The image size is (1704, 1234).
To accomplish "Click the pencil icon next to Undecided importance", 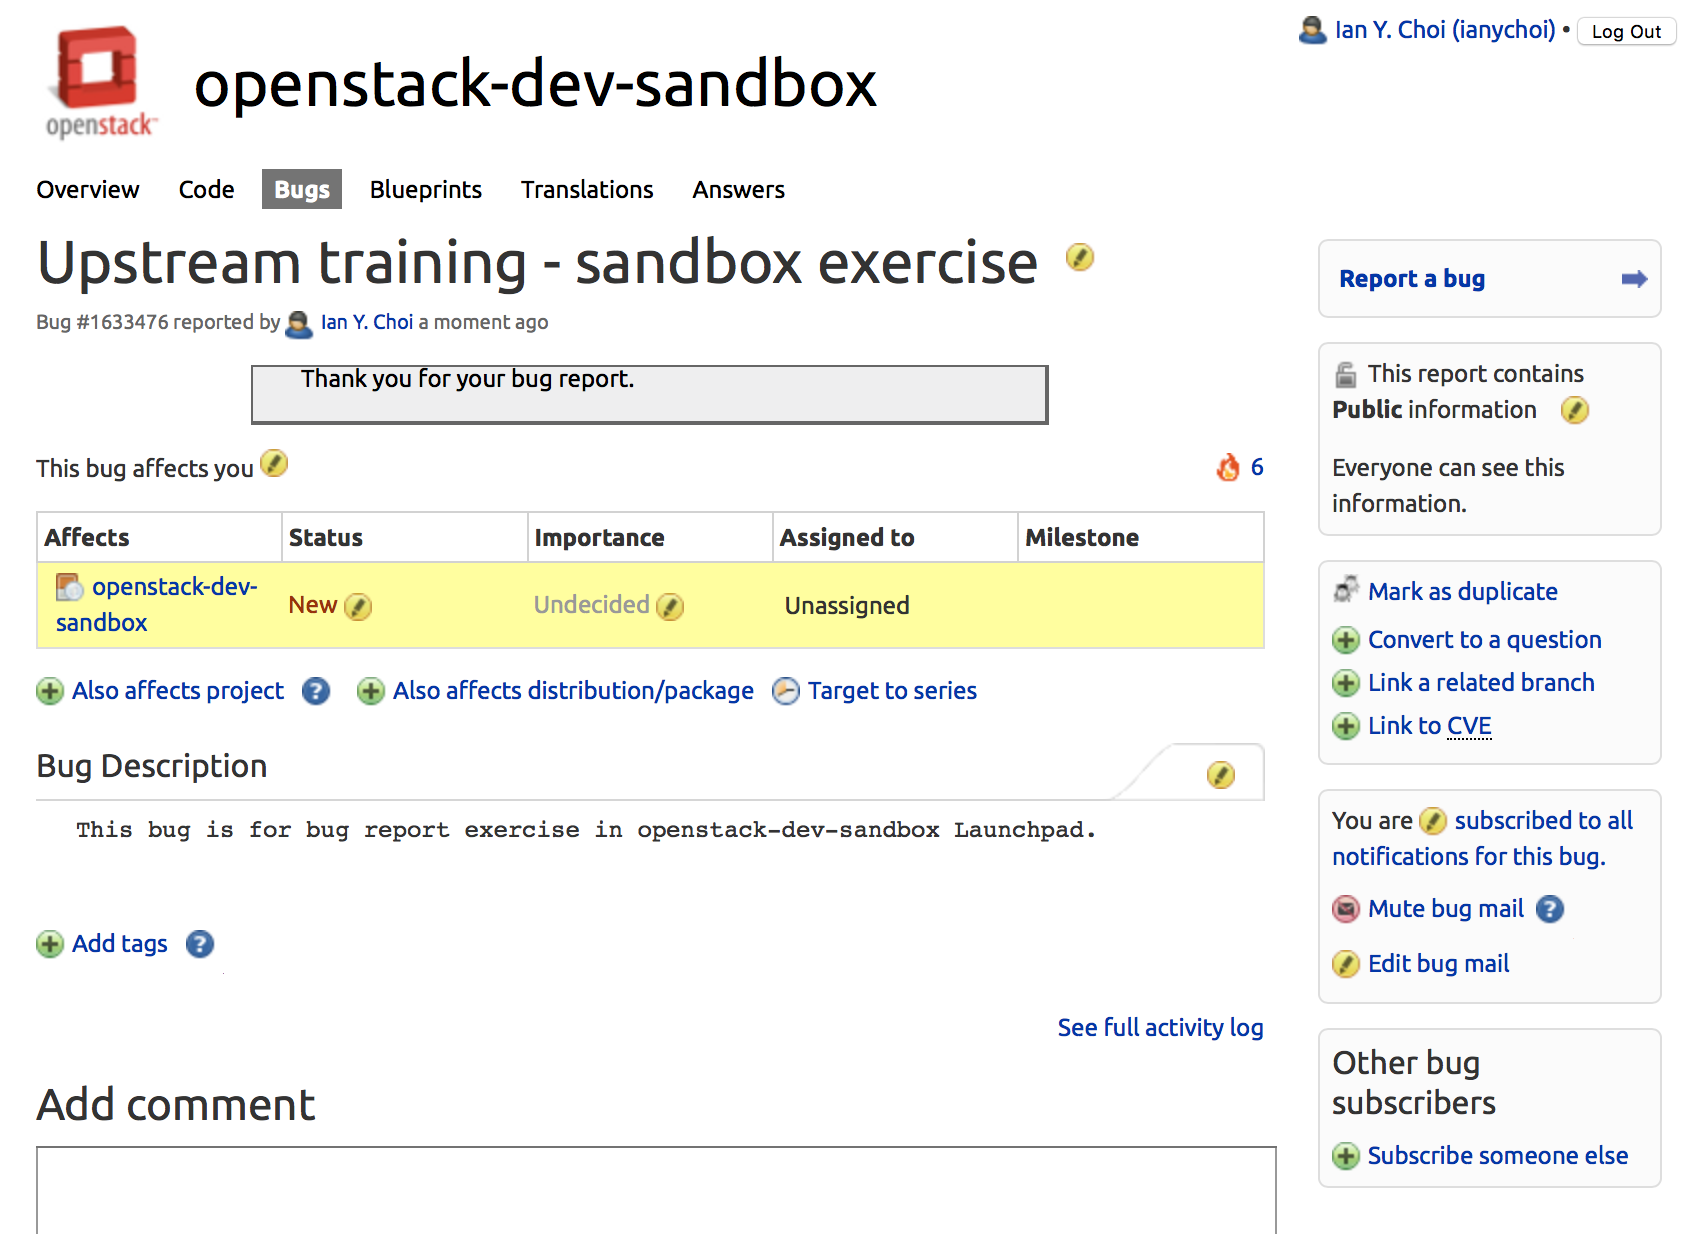I will (x=670, y=607).
